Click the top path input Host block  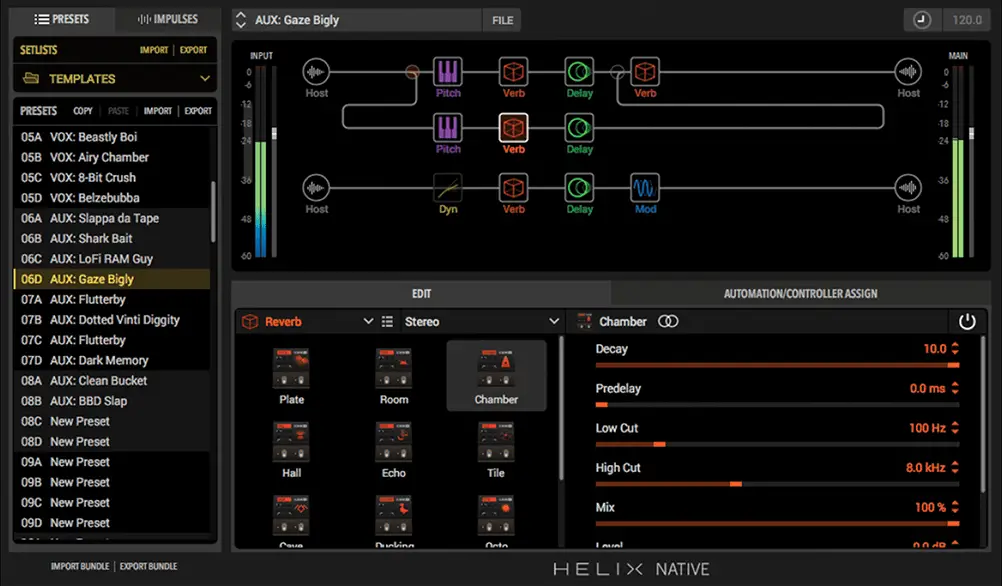point(316,72)
